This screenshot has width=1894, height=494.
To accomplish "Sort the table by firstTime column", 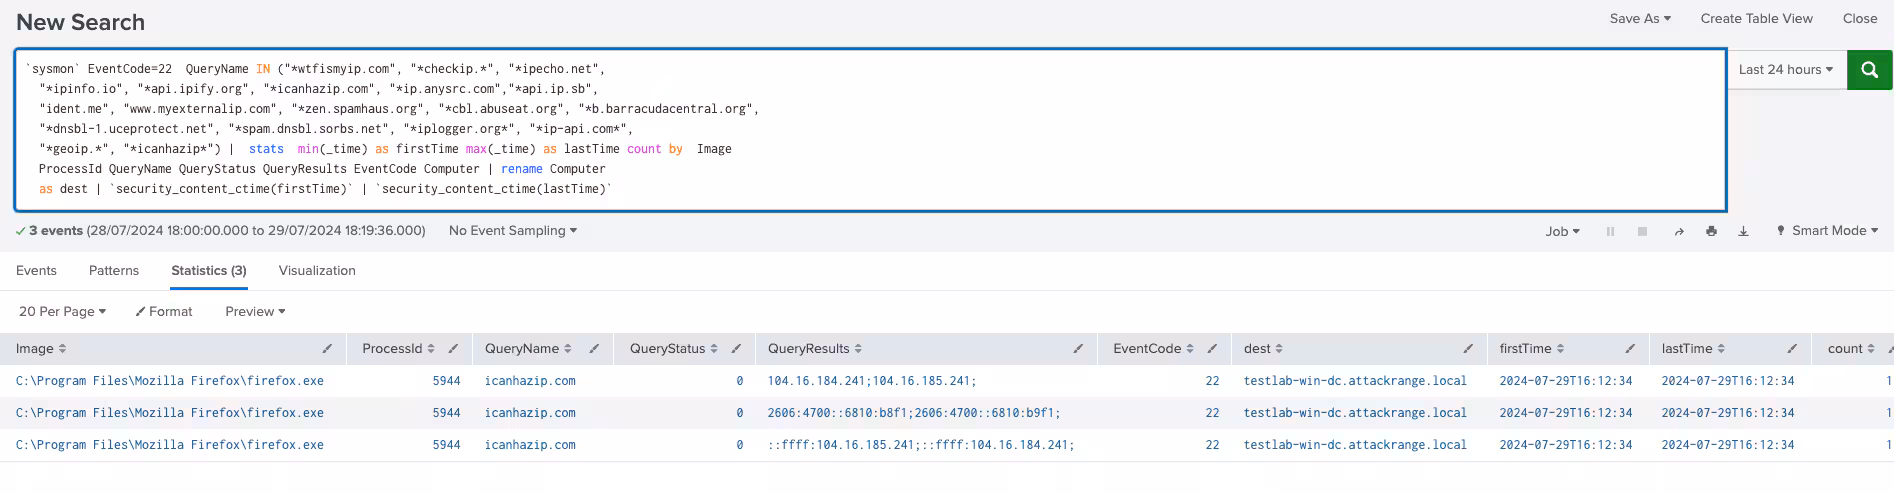I will tap(1531, 349).
